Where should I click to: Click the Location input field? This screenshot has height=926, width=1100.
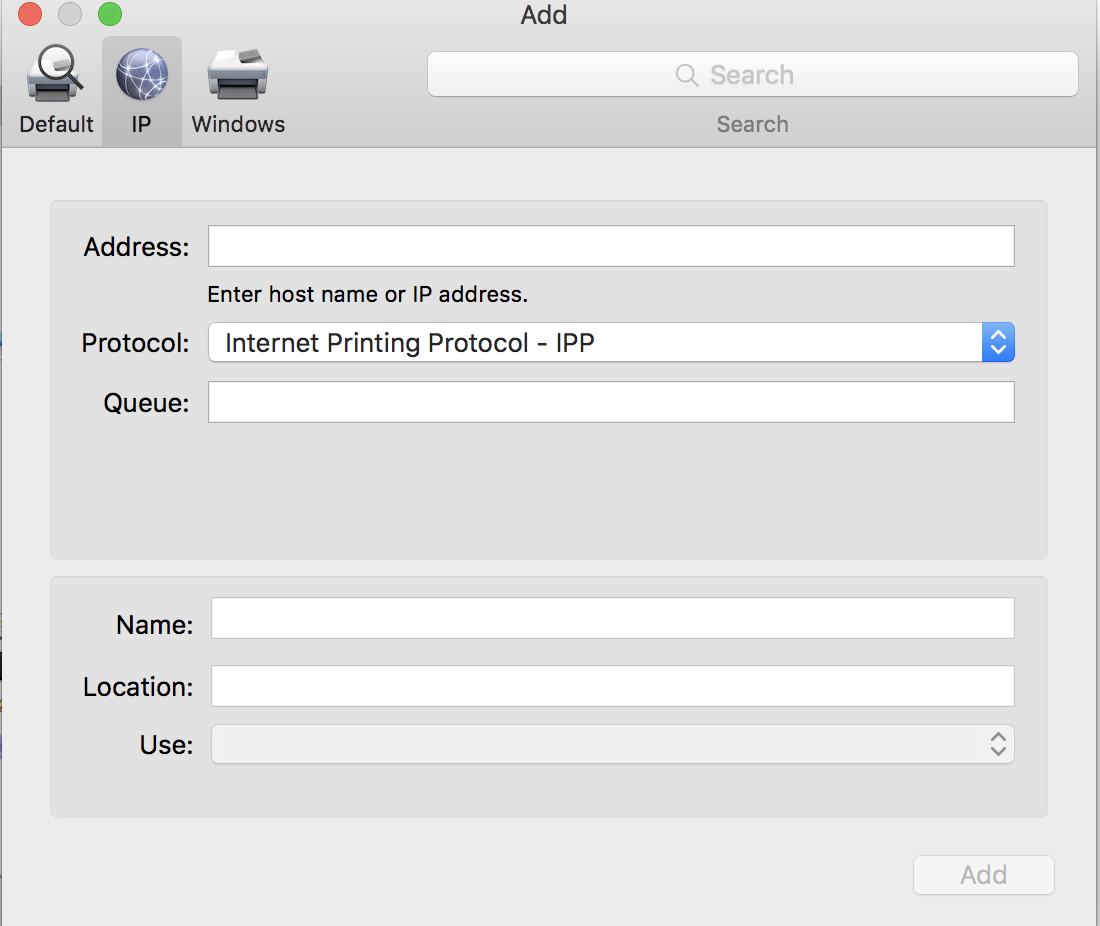click(x=610, y=686)
